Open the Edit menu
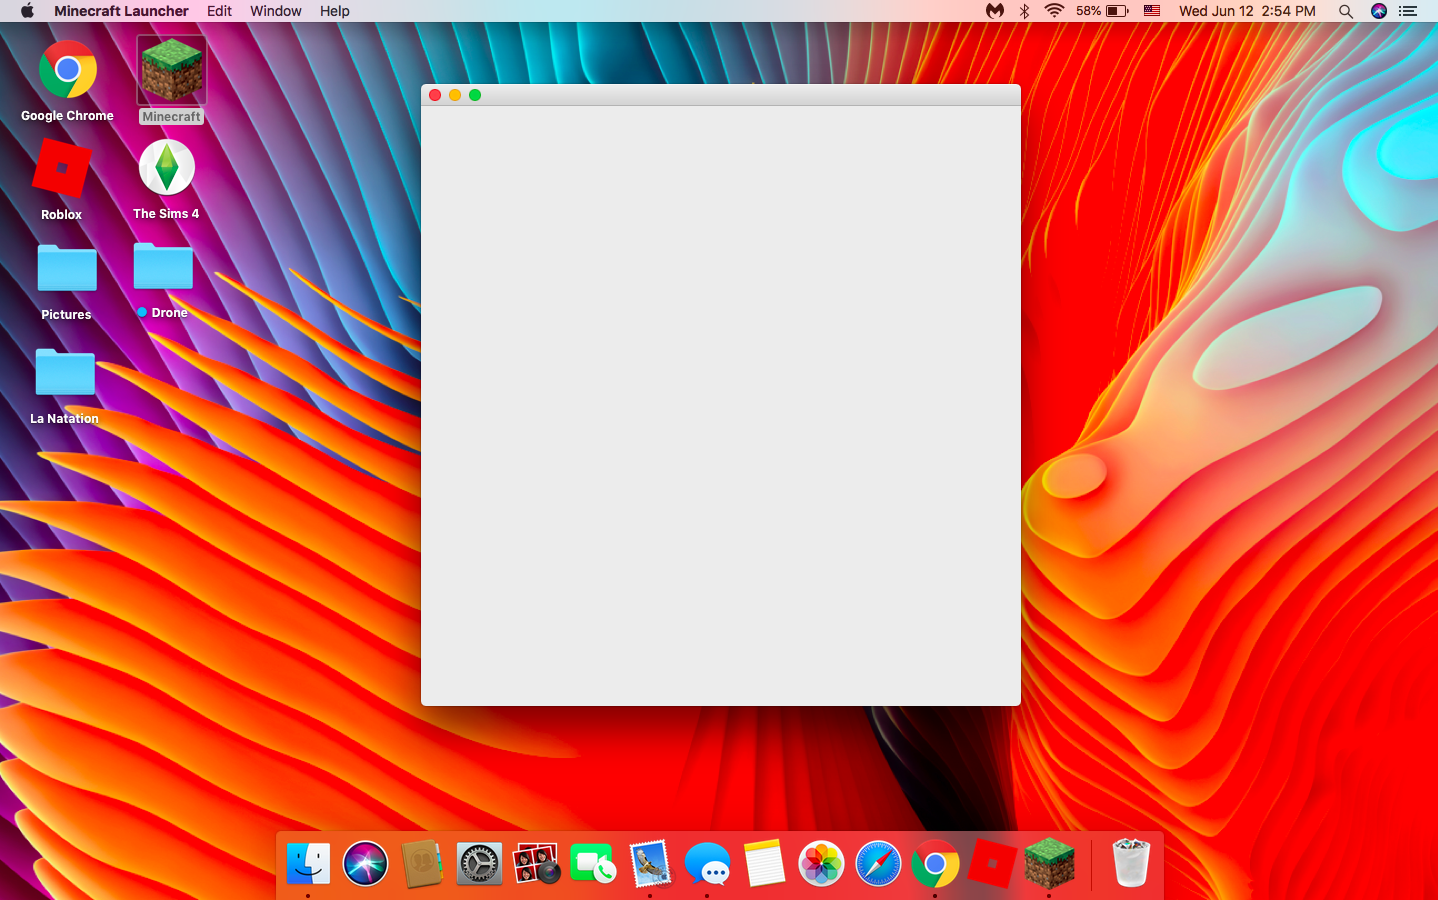 tap(219, 11)
